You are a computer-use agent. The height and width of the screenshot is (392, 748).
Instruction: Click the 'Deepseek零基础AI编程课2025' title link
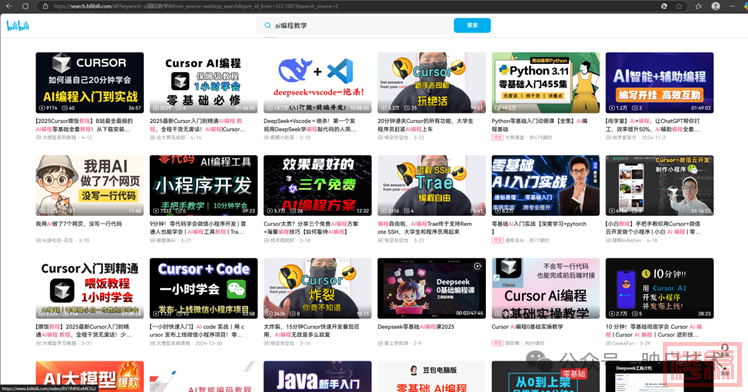point(416,327)
